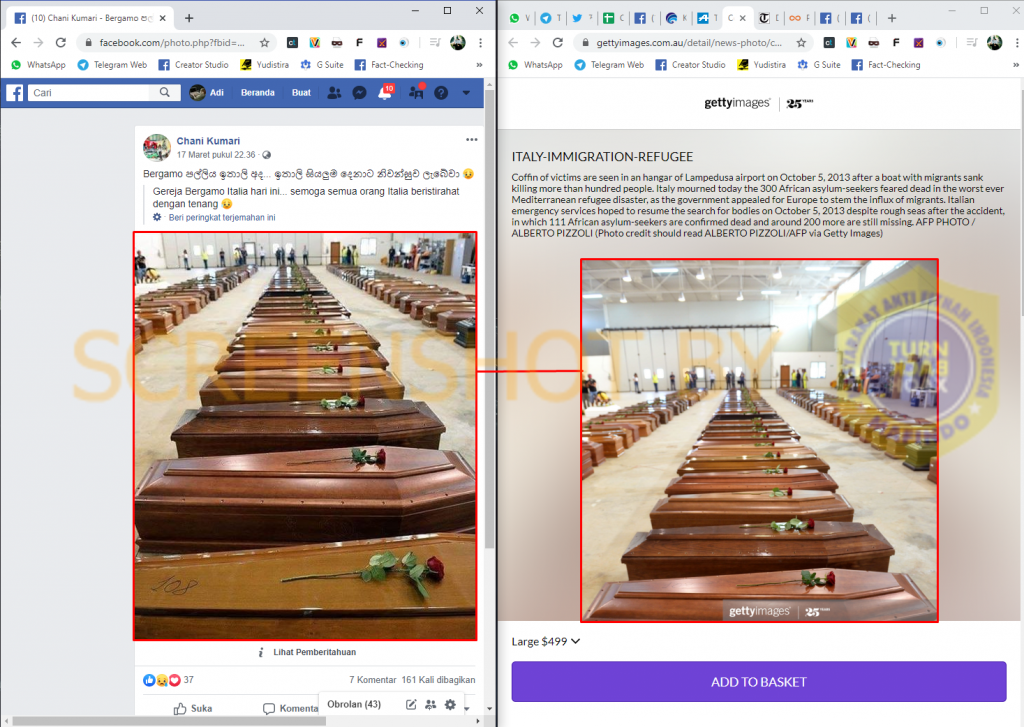
Task: Open a new tab in the right browser window
Action: [892, 18]
